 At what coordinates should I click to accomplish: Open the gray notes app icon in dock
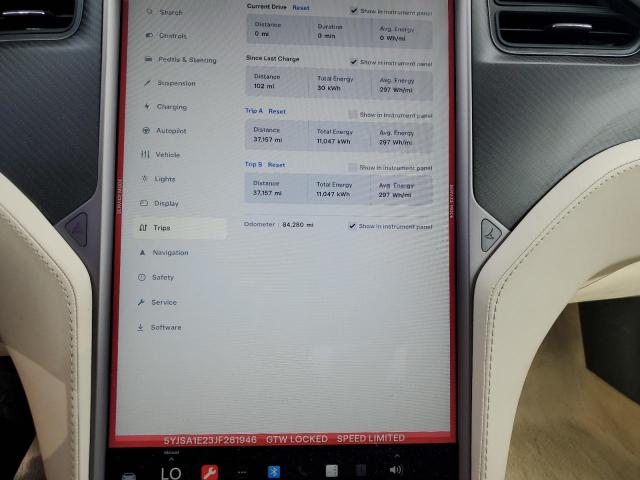[331, 471]
